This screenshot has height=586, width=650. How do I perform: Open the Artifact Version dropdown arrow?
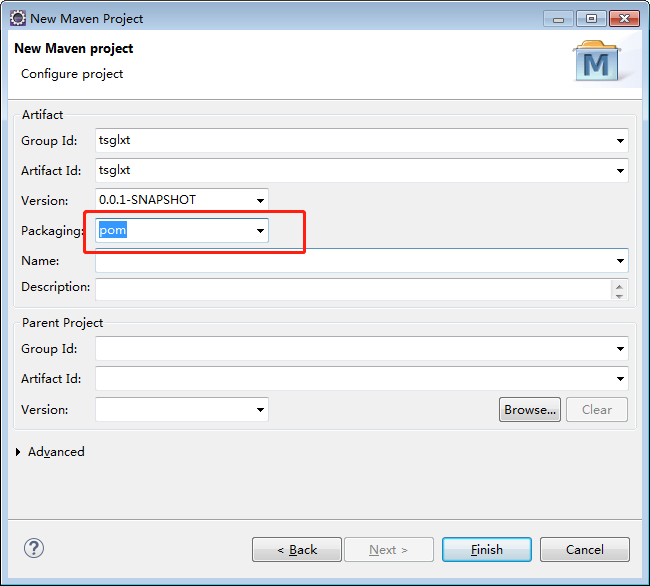tap(260, 201)
